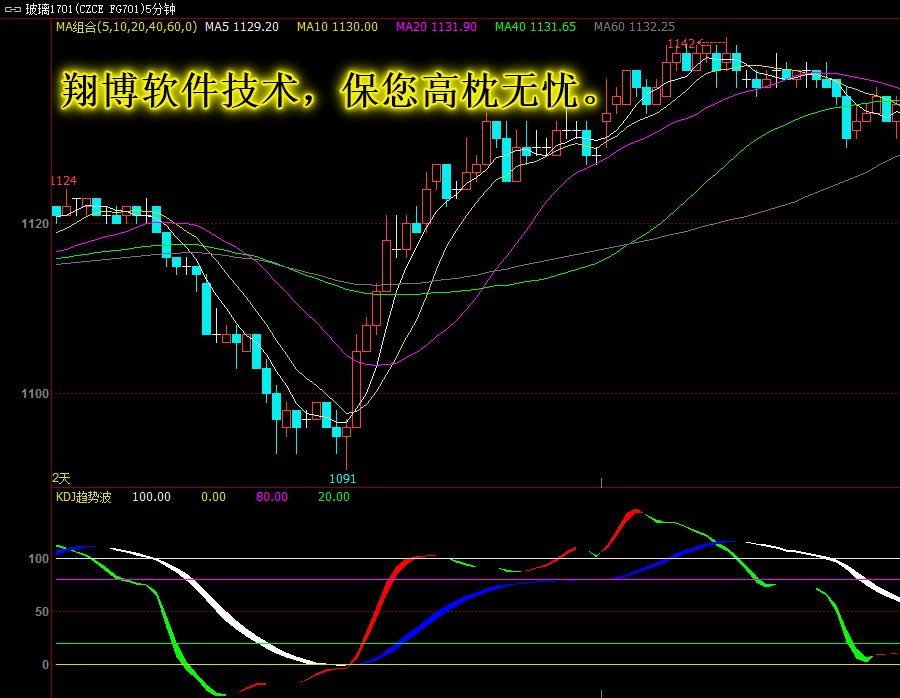This screenshot has height=698, width=900.
Task: Click the link icon beside the chart title
Action: point(13,9)
